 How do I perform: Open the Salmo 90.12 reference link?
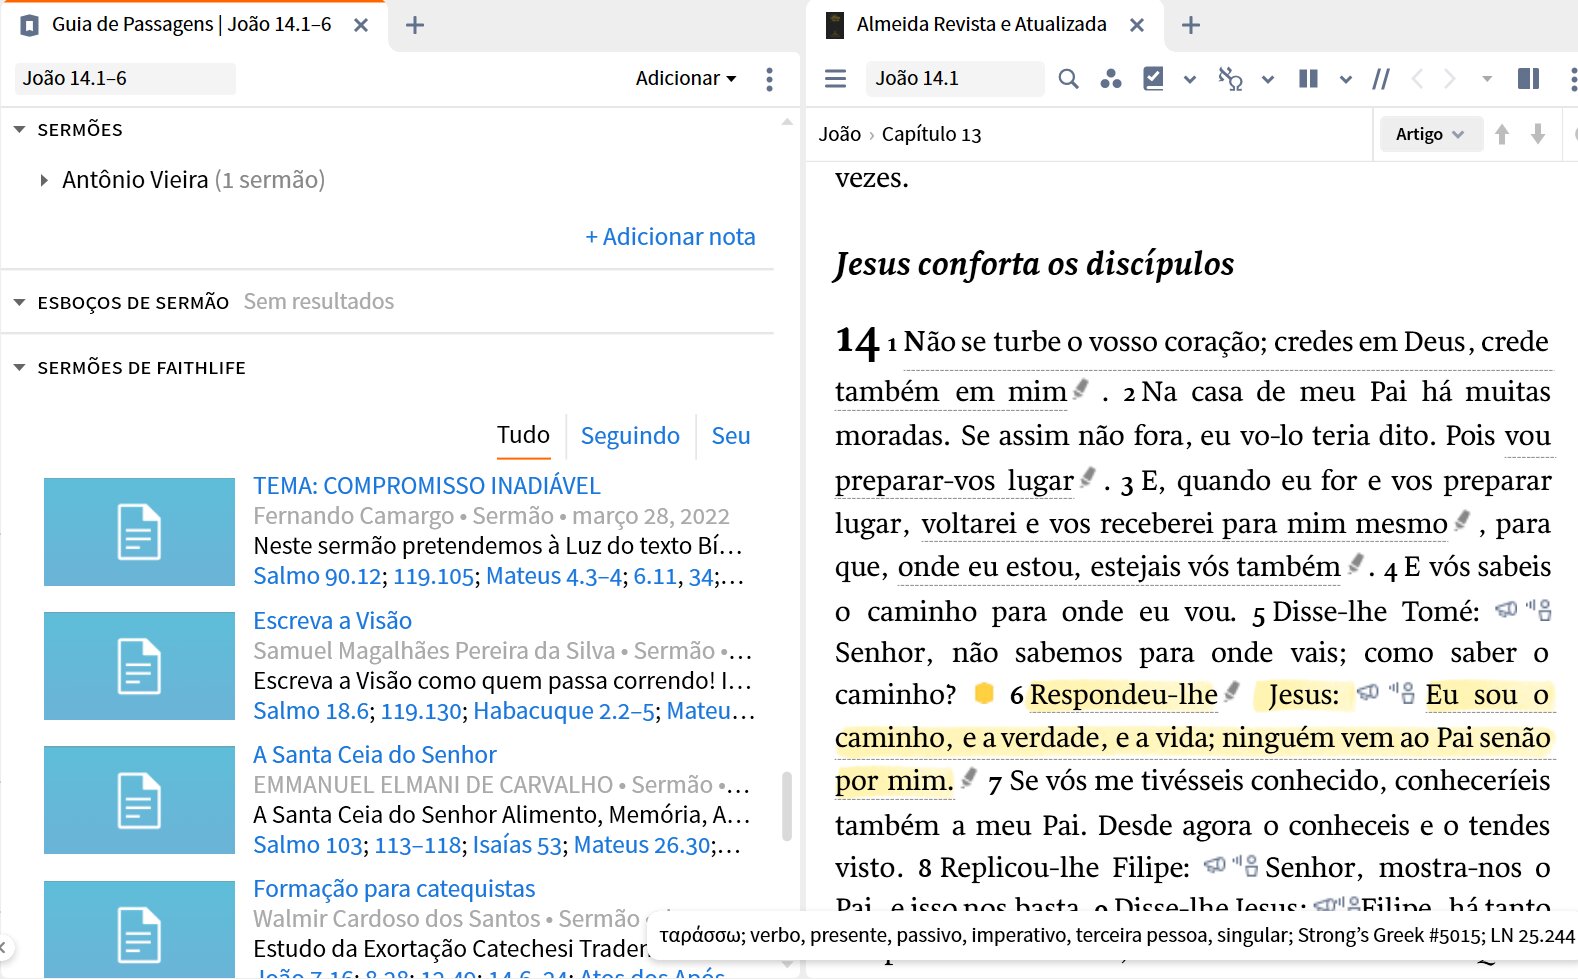click(x=317, y=576)
